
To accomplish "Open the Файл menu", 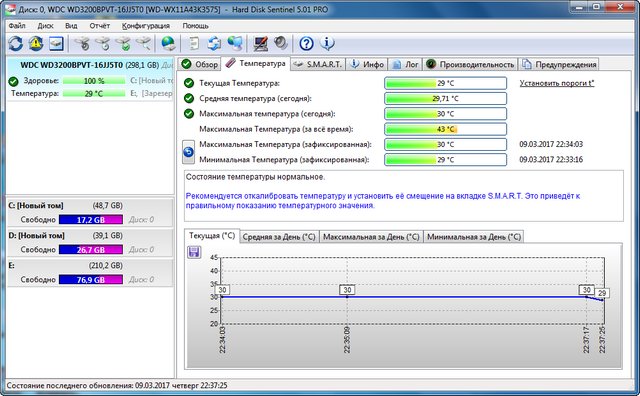I will click(17, 26).
